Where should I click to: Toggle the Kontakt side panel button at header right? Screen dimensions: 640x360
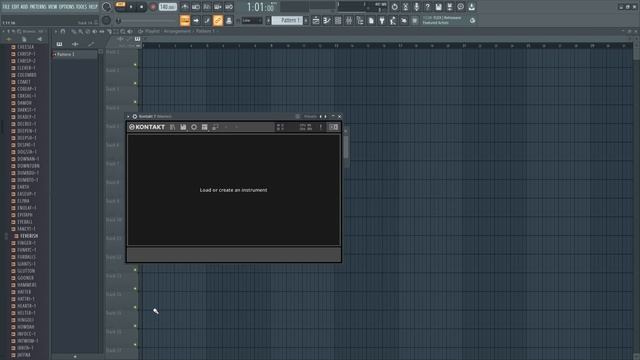tap(333, 127)
